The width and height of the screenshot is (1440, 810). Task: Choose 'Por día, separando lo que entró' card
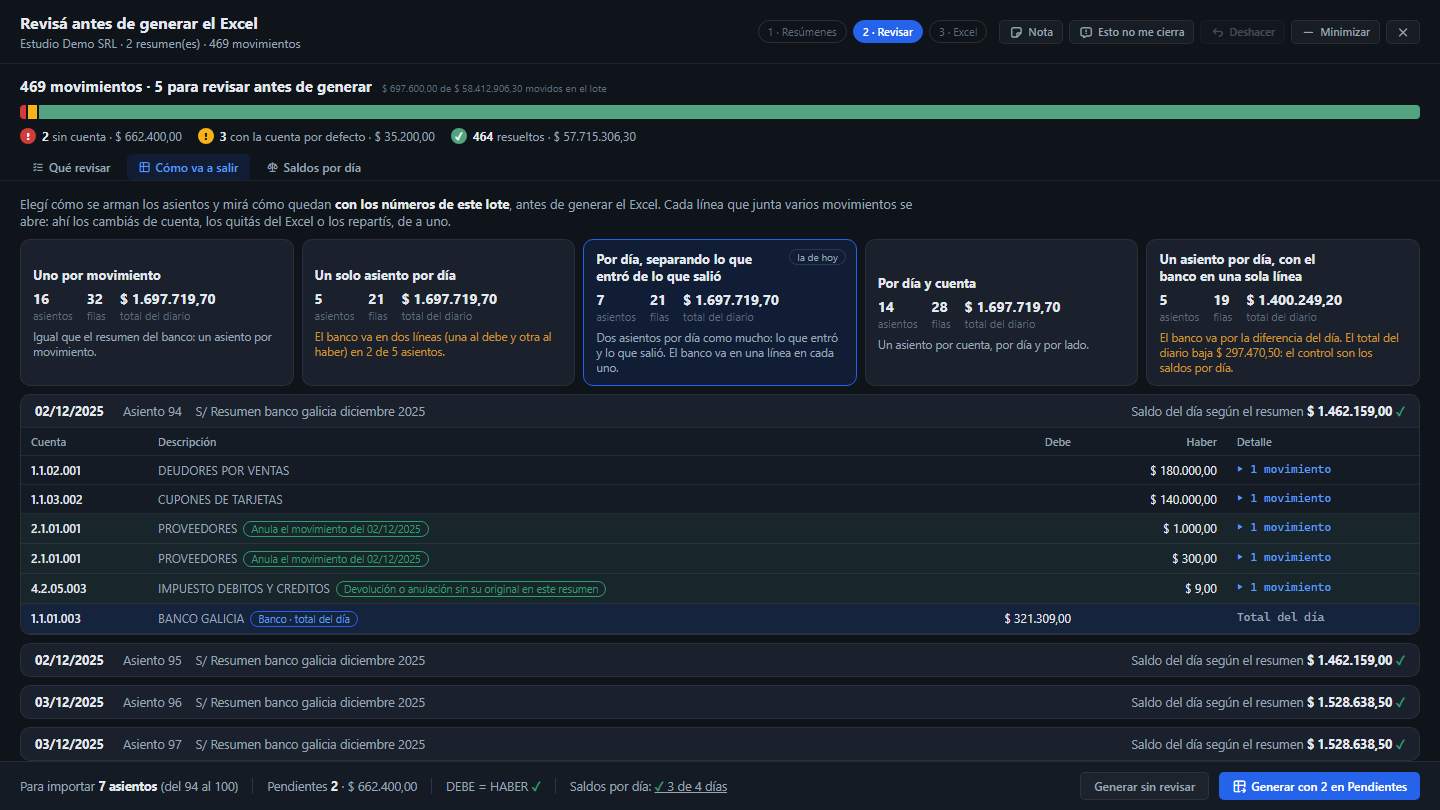click(x=720, y=312)
